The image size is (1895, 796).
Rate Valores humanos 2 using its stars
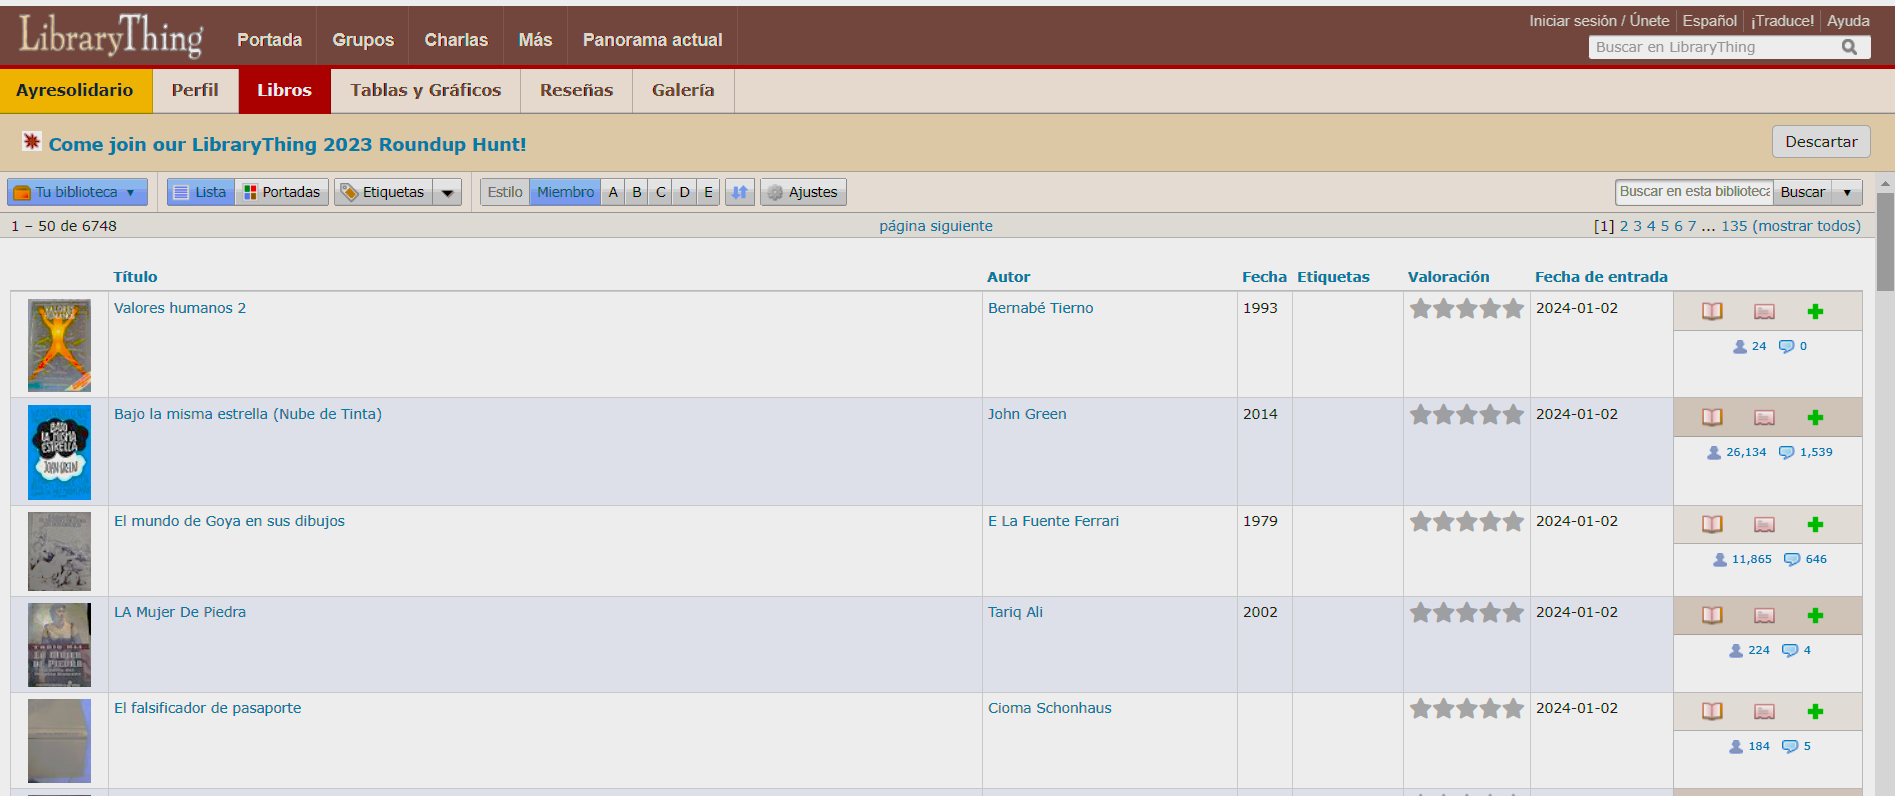1466,309
